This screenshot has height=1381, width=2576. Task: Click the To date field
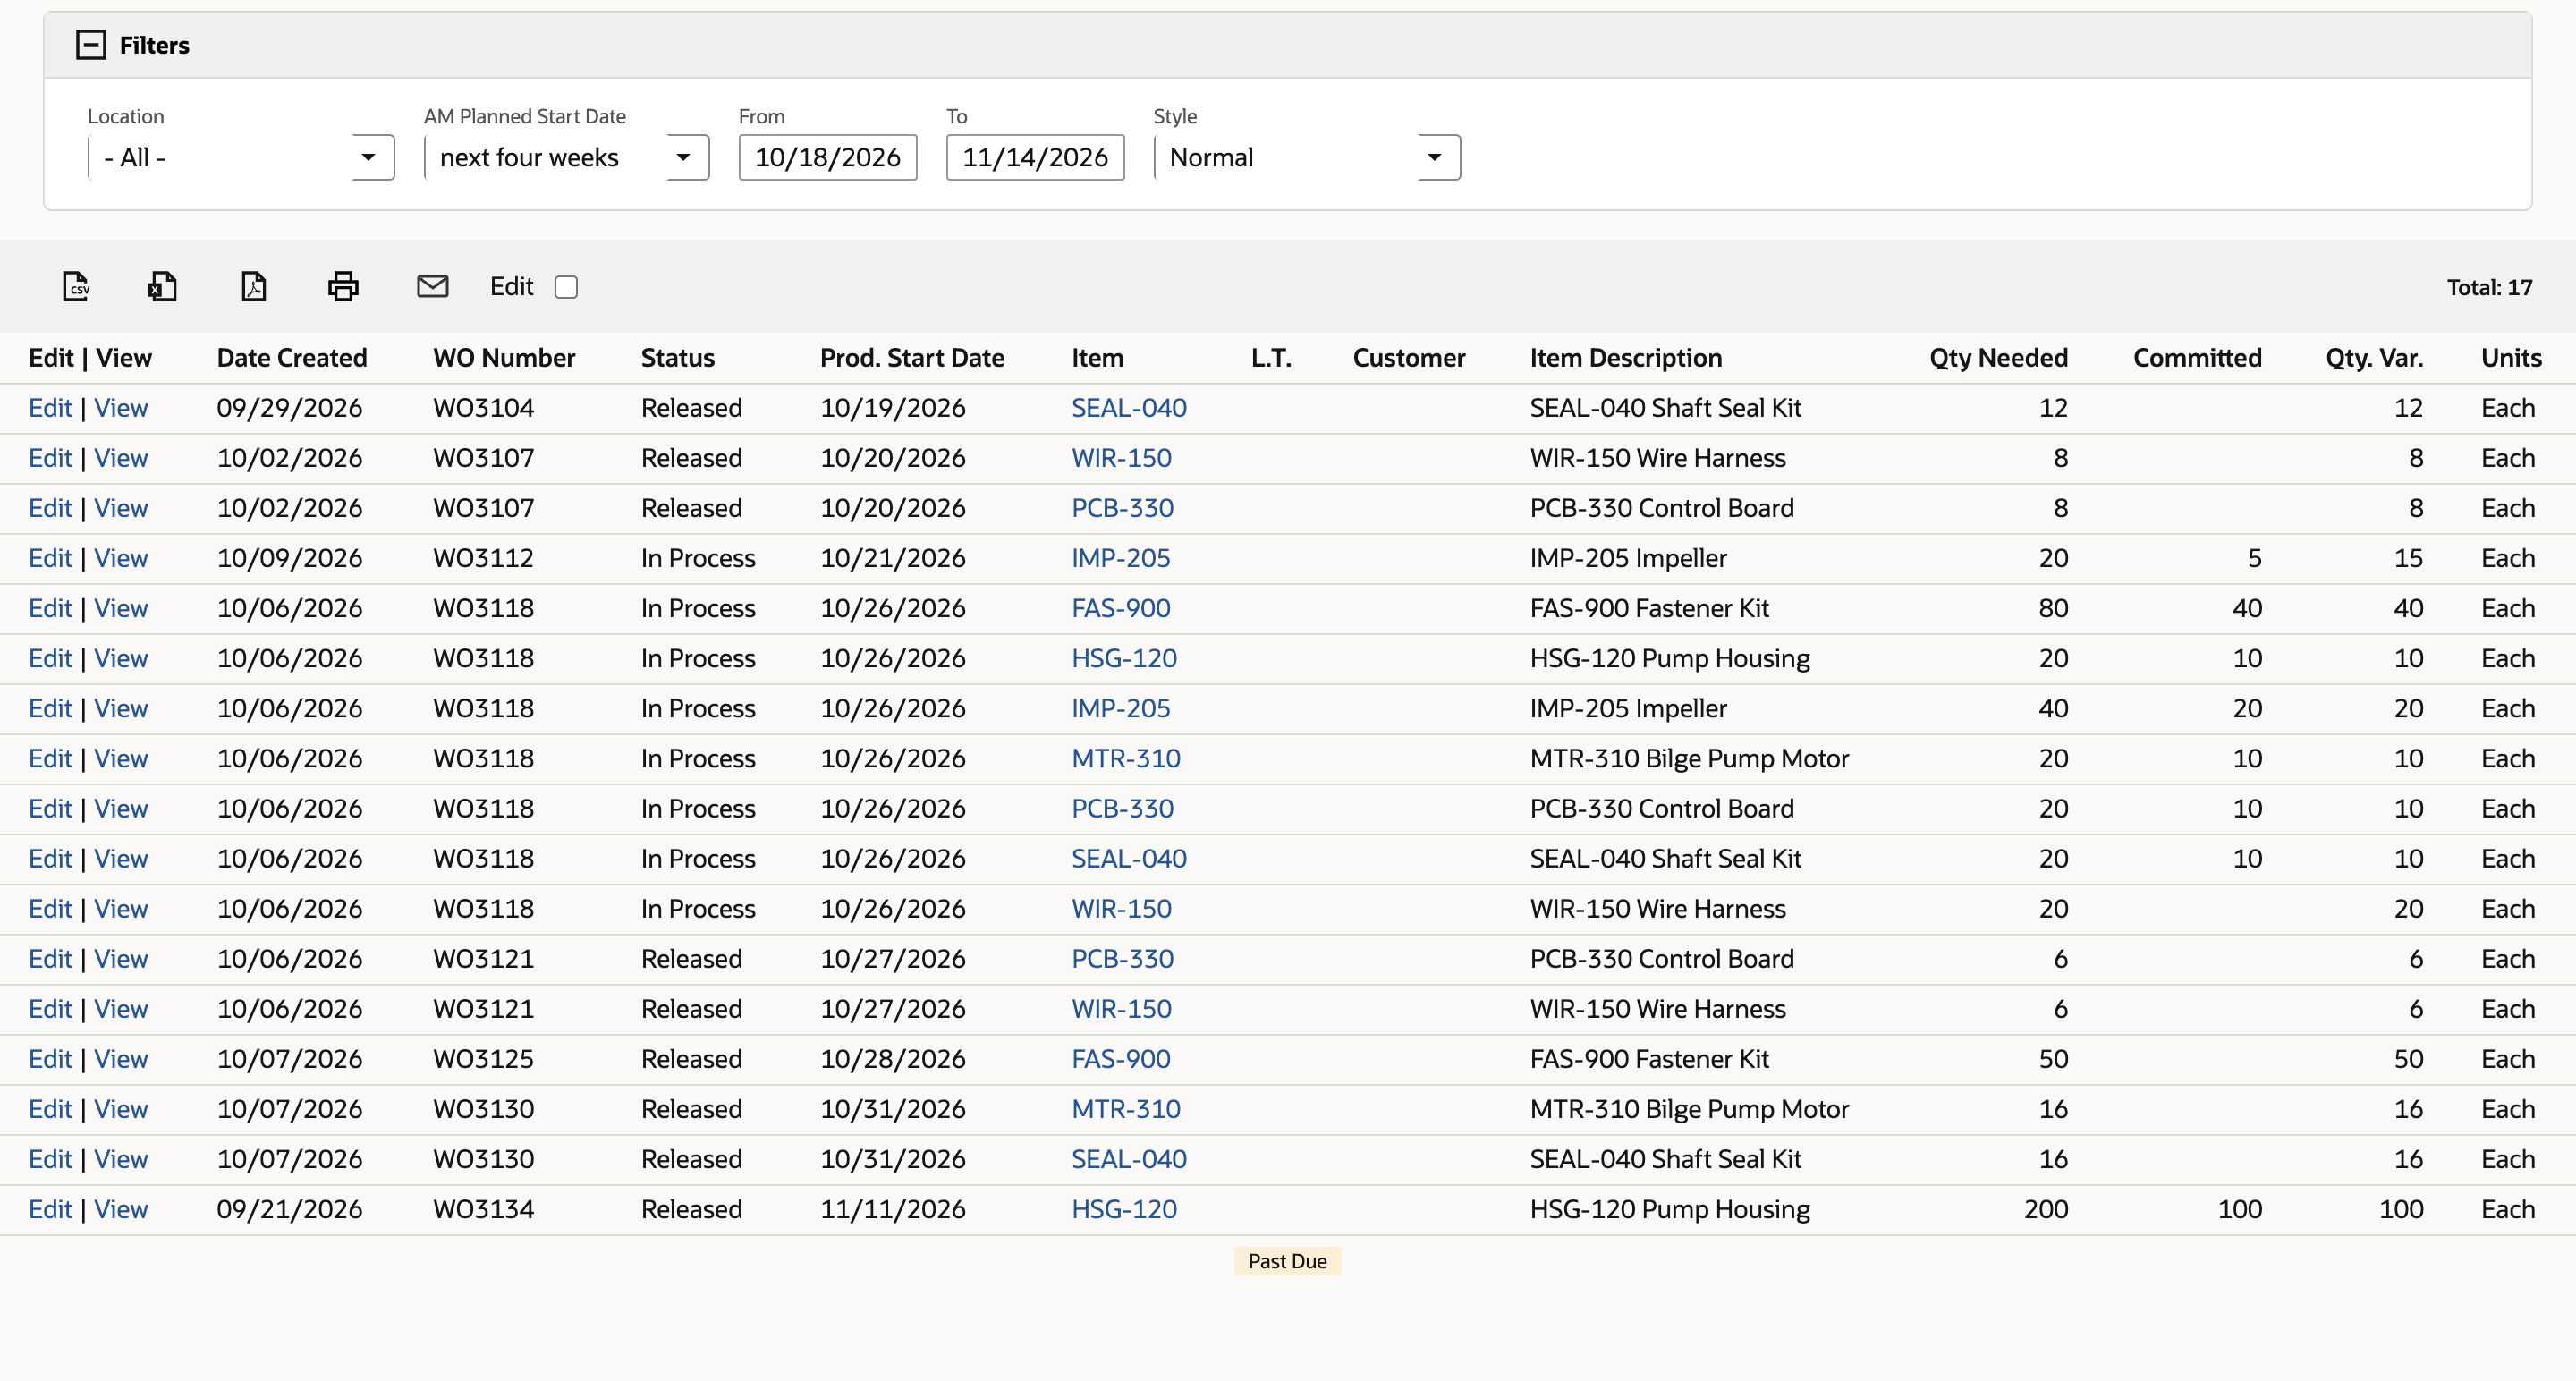[1035, 157]
